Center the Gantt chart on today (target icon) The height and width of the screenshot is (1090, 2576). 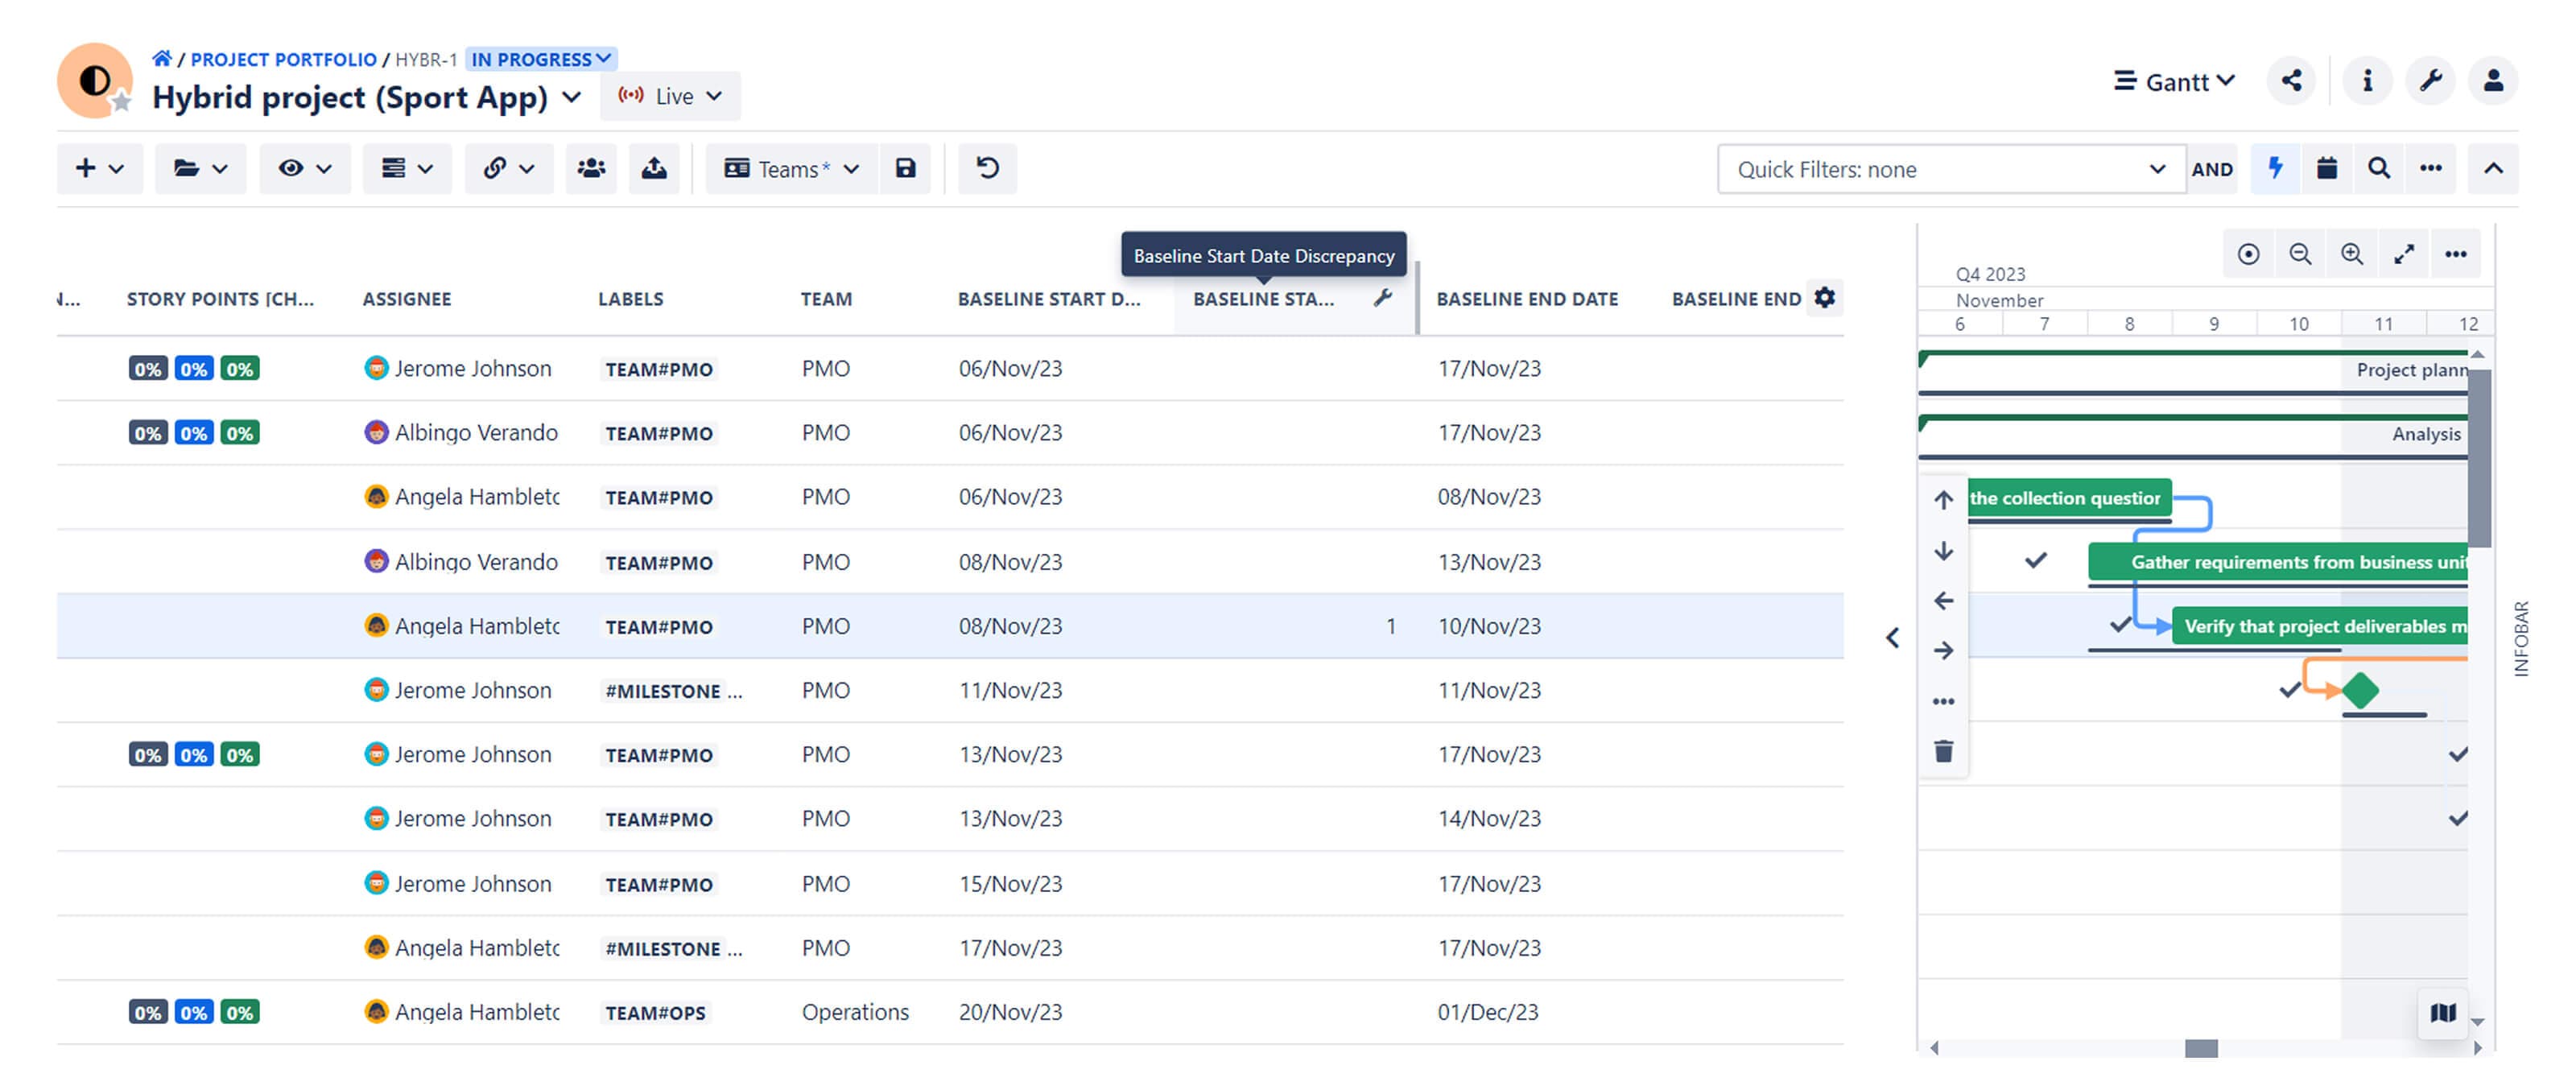pyautogui.click(x=2248, y=255)
